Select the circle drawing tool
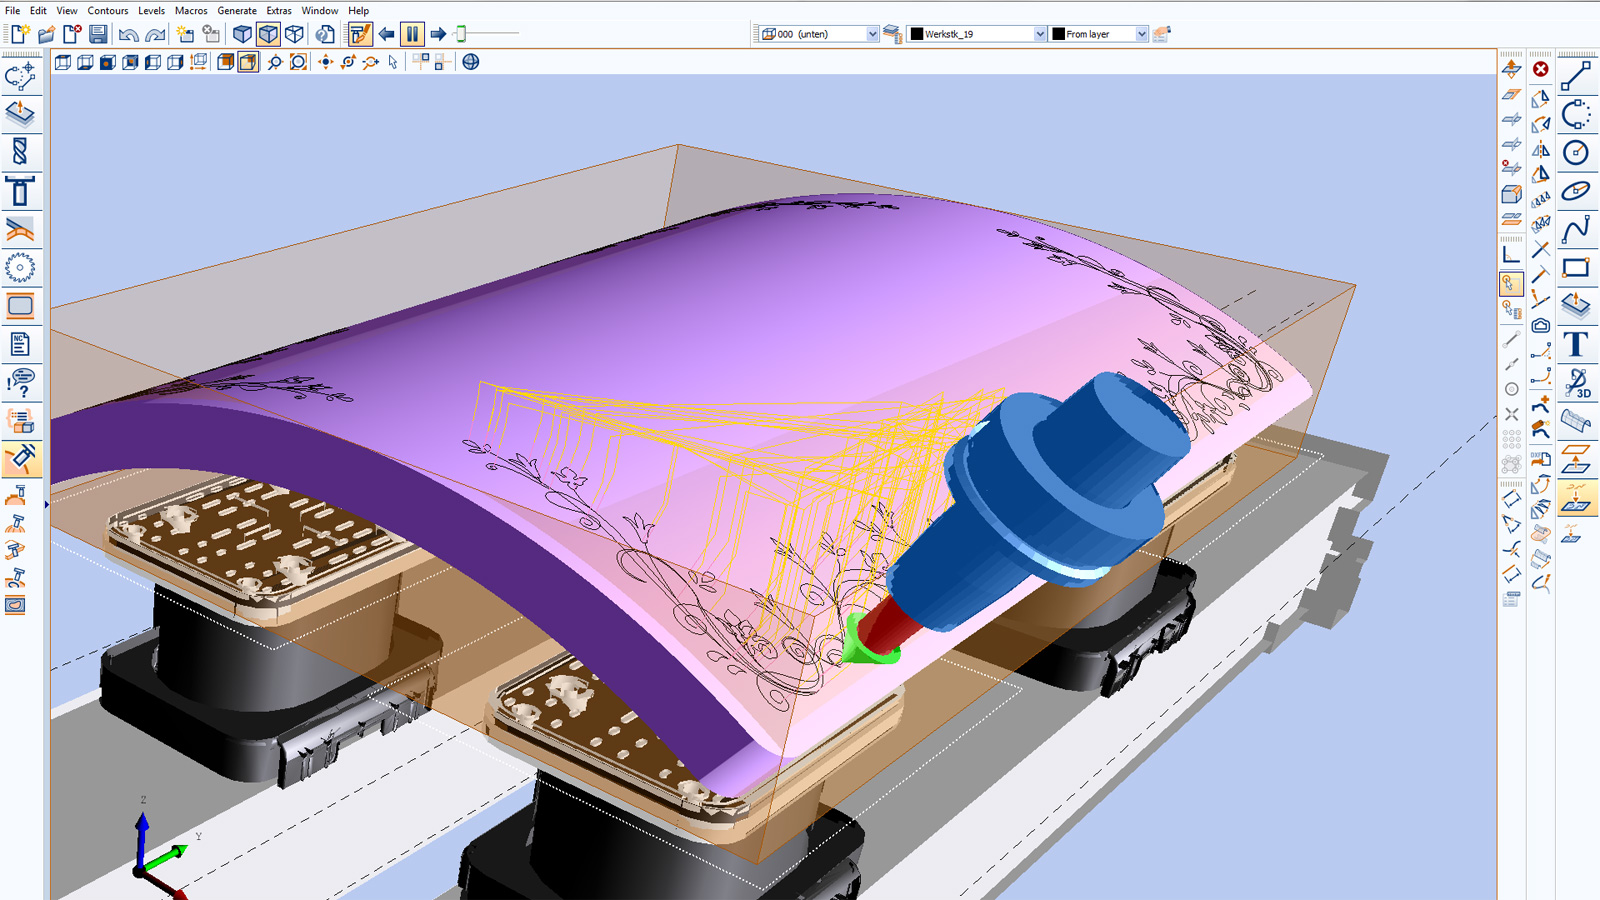 point(1576,152)
